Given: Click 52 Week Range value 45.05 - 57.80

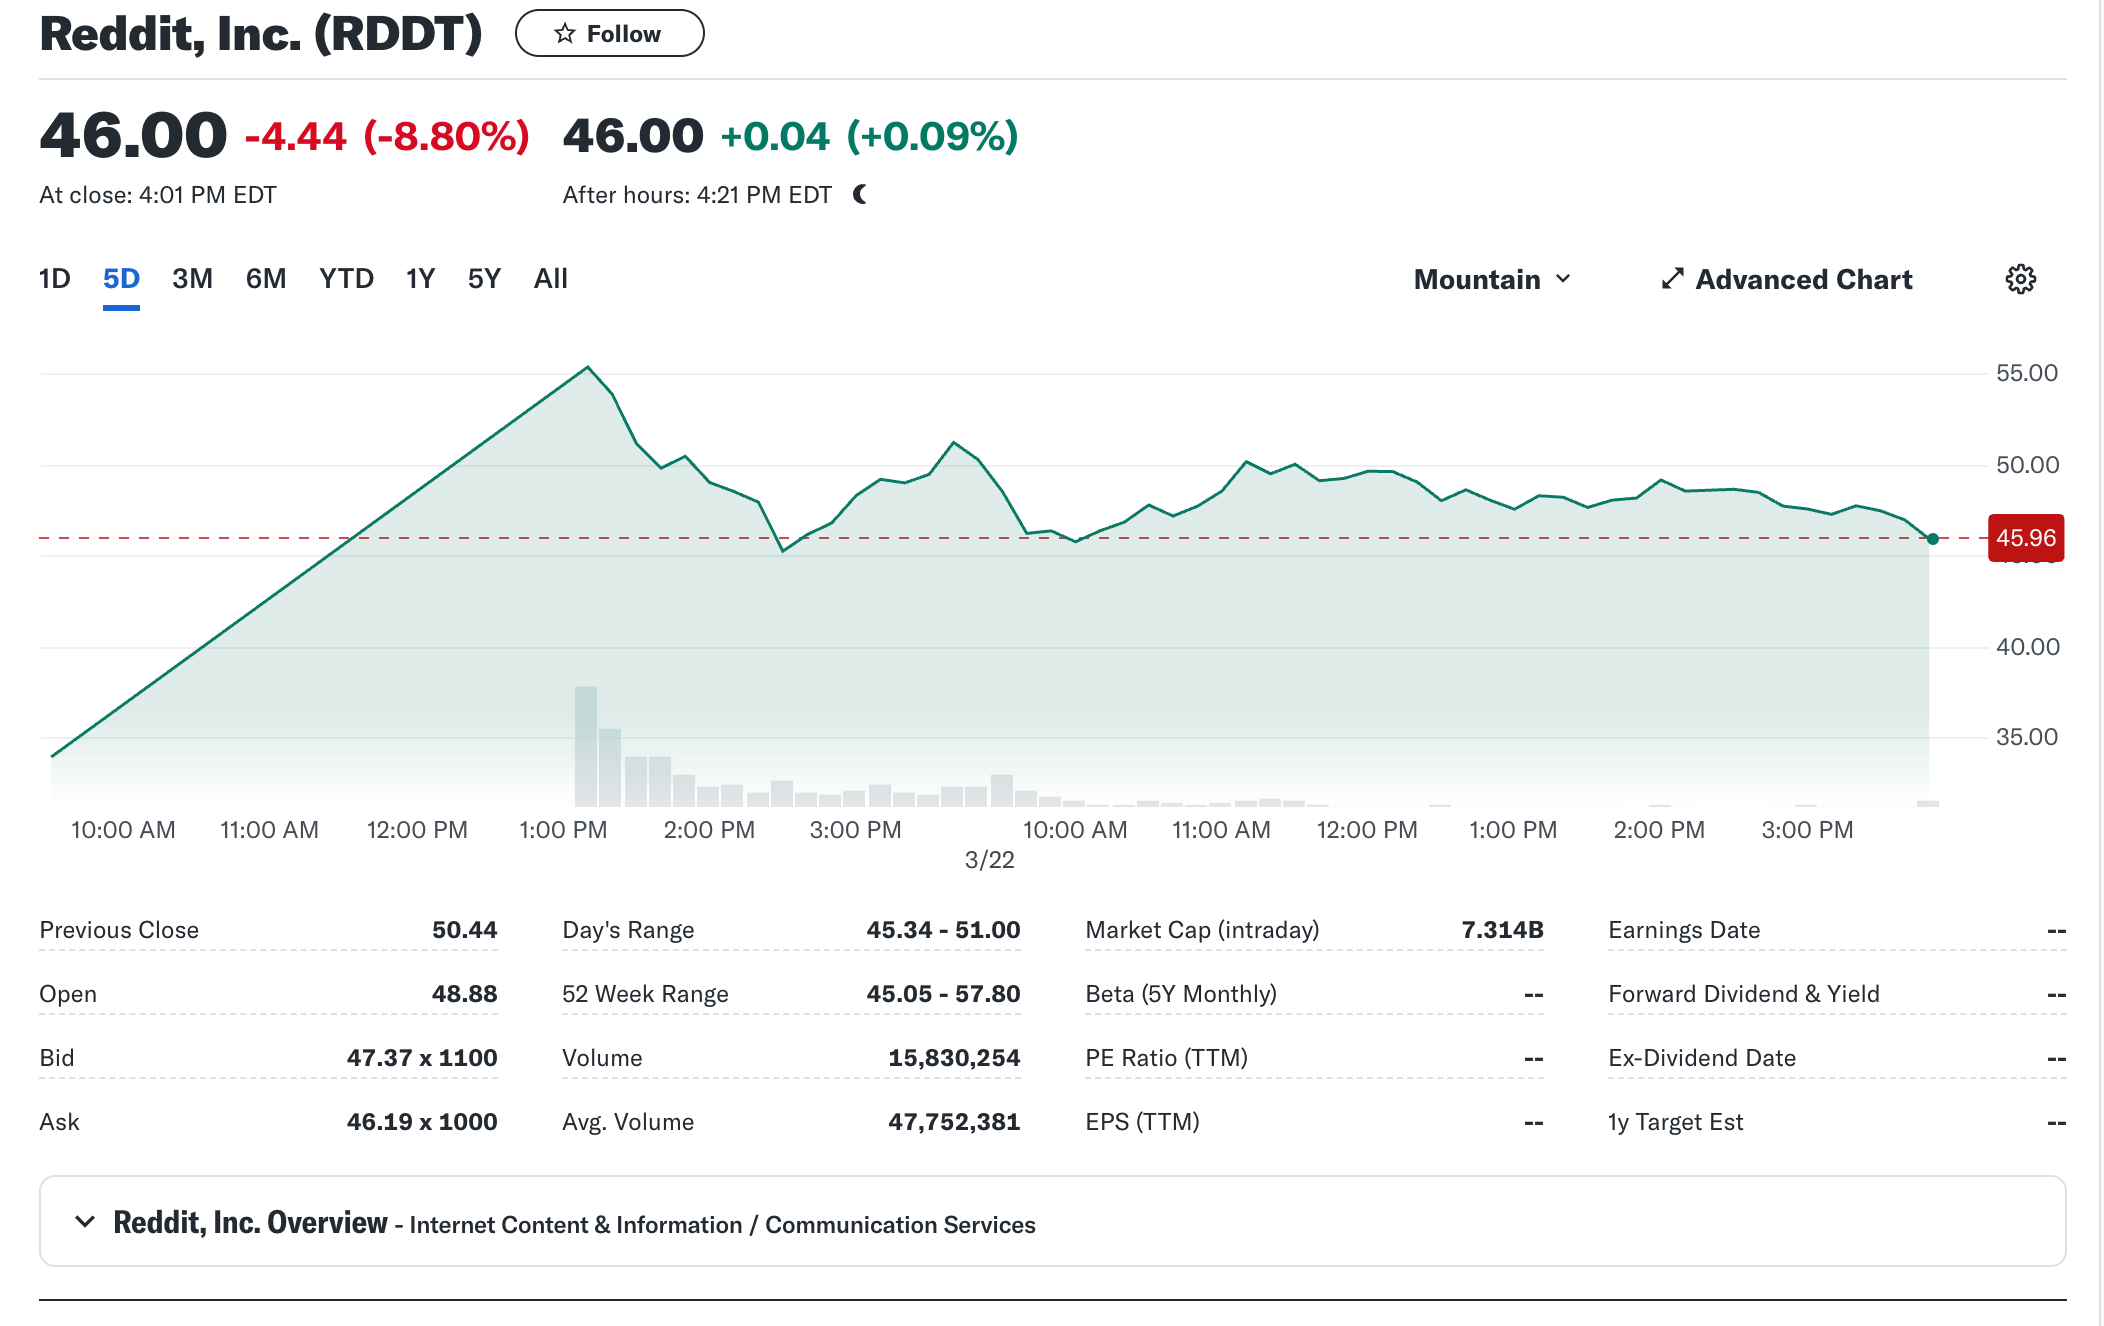Looking at the screenshot, I should [x=943, y=994].
